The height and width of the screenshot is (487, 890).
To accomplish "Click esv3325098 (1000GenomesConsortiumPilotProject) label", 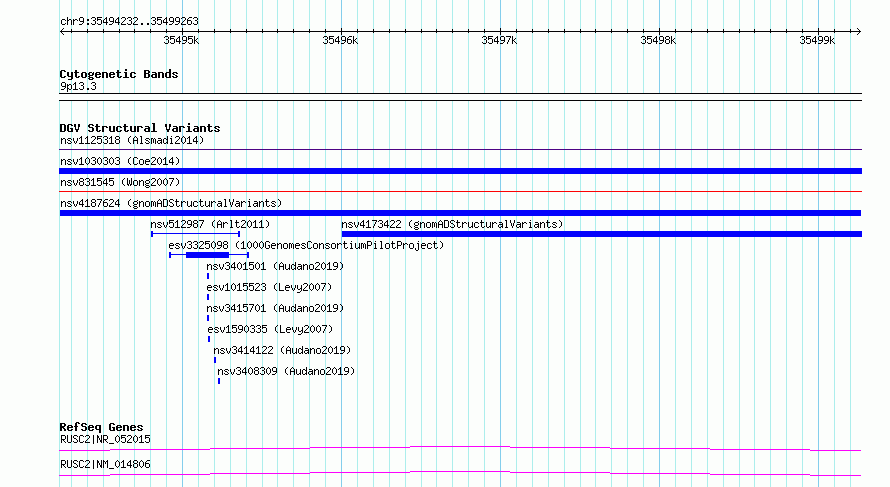I will coord(306,245).
